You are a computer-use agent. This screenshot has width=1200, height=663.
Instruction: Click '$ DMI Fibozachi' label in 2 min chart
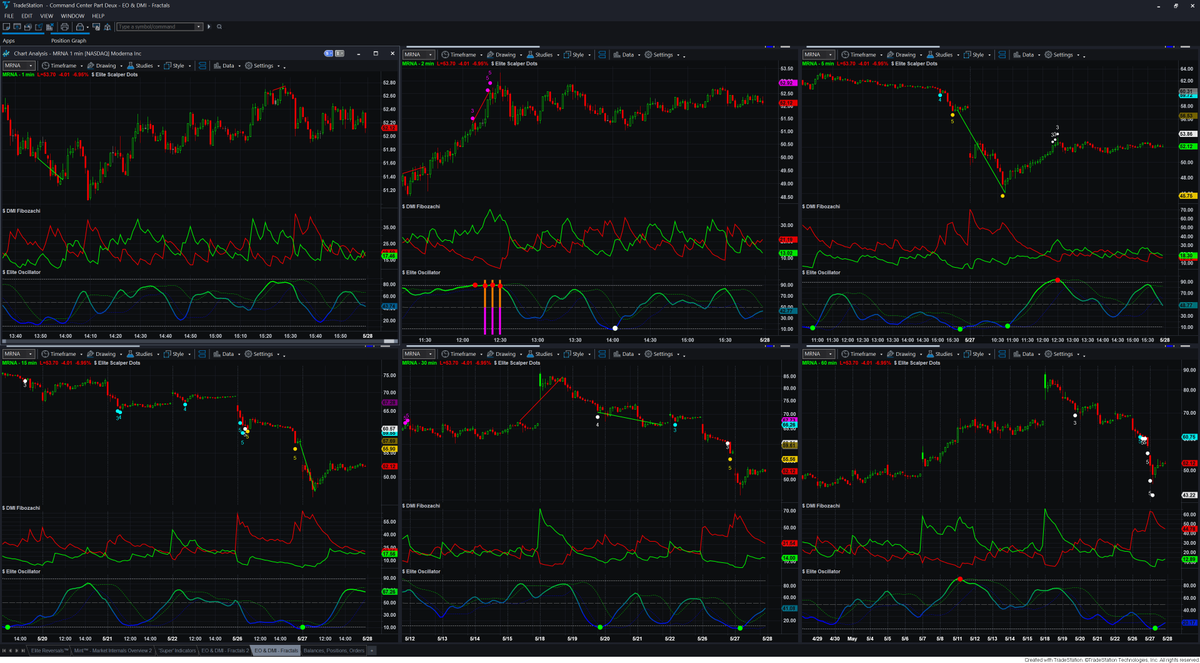click(421, 206)
